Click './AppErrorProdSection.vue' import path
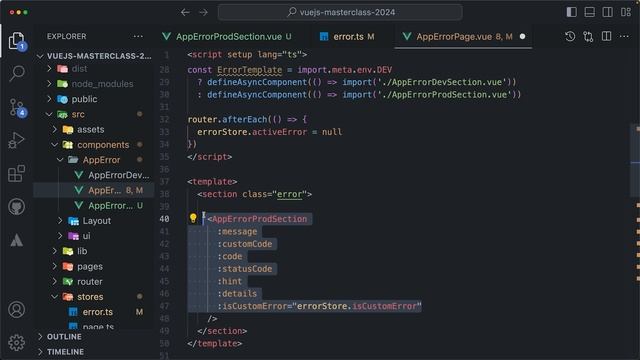Screen dimensions: 640x360 444,94
